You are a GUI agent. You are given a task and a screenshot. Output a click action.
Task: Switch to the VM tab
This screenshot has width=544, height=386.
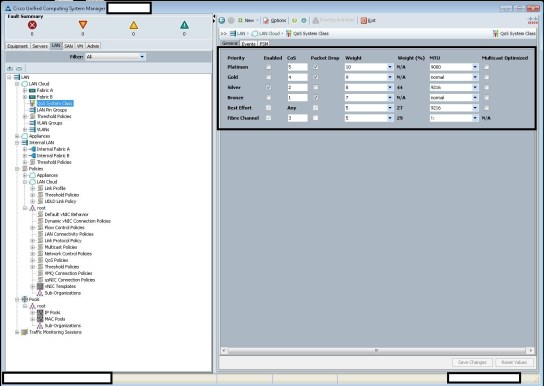coord(80,46)
